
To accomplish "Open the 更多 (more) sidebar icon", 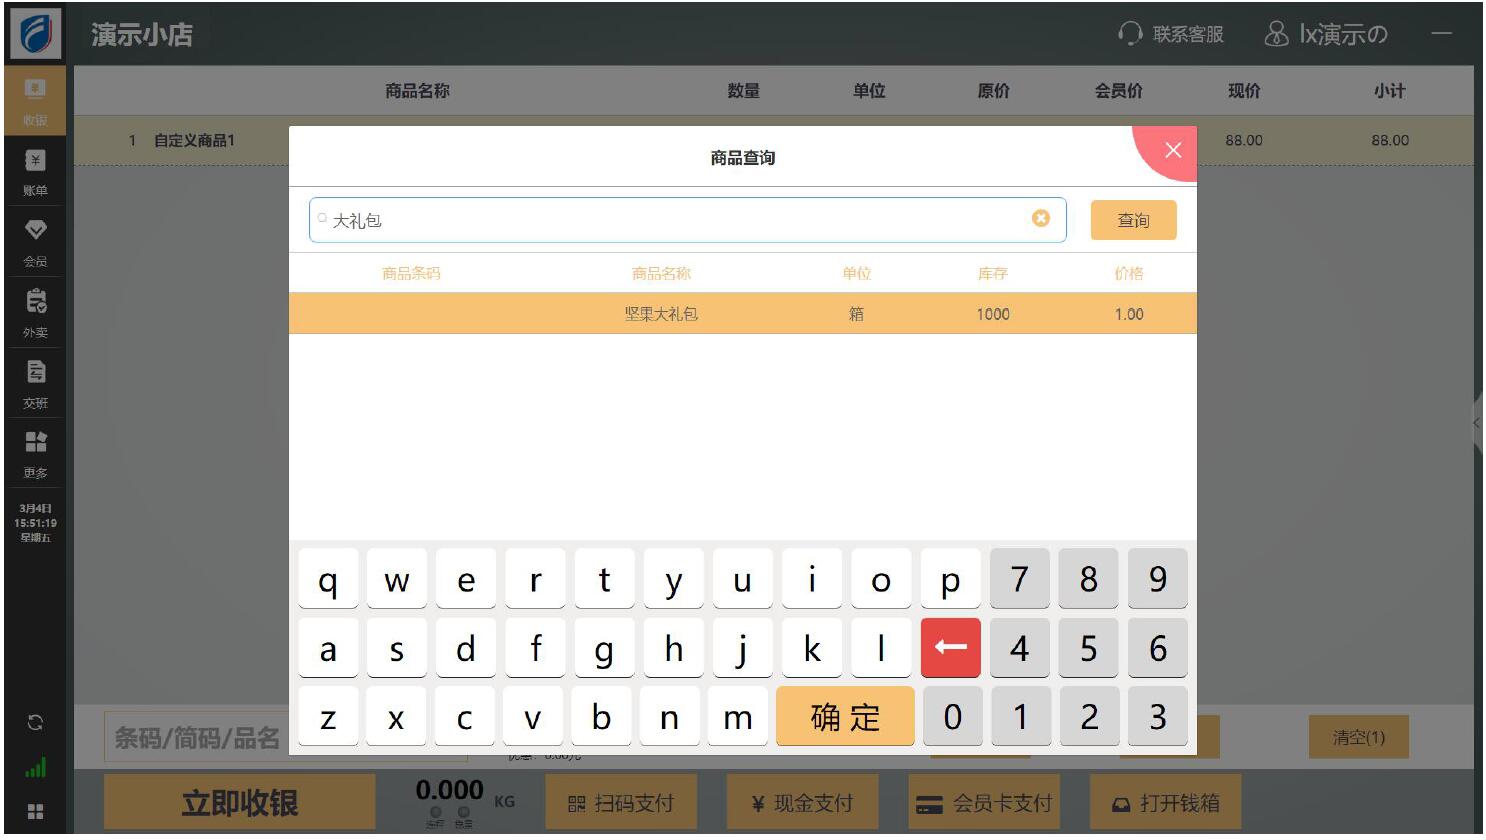I will coord(35,453).
